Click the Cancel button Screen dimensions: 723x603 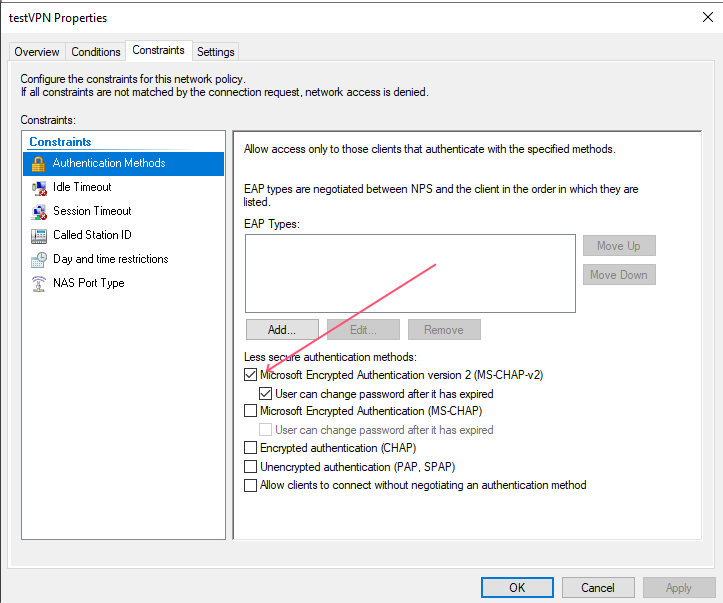click(x=598, y=587)
